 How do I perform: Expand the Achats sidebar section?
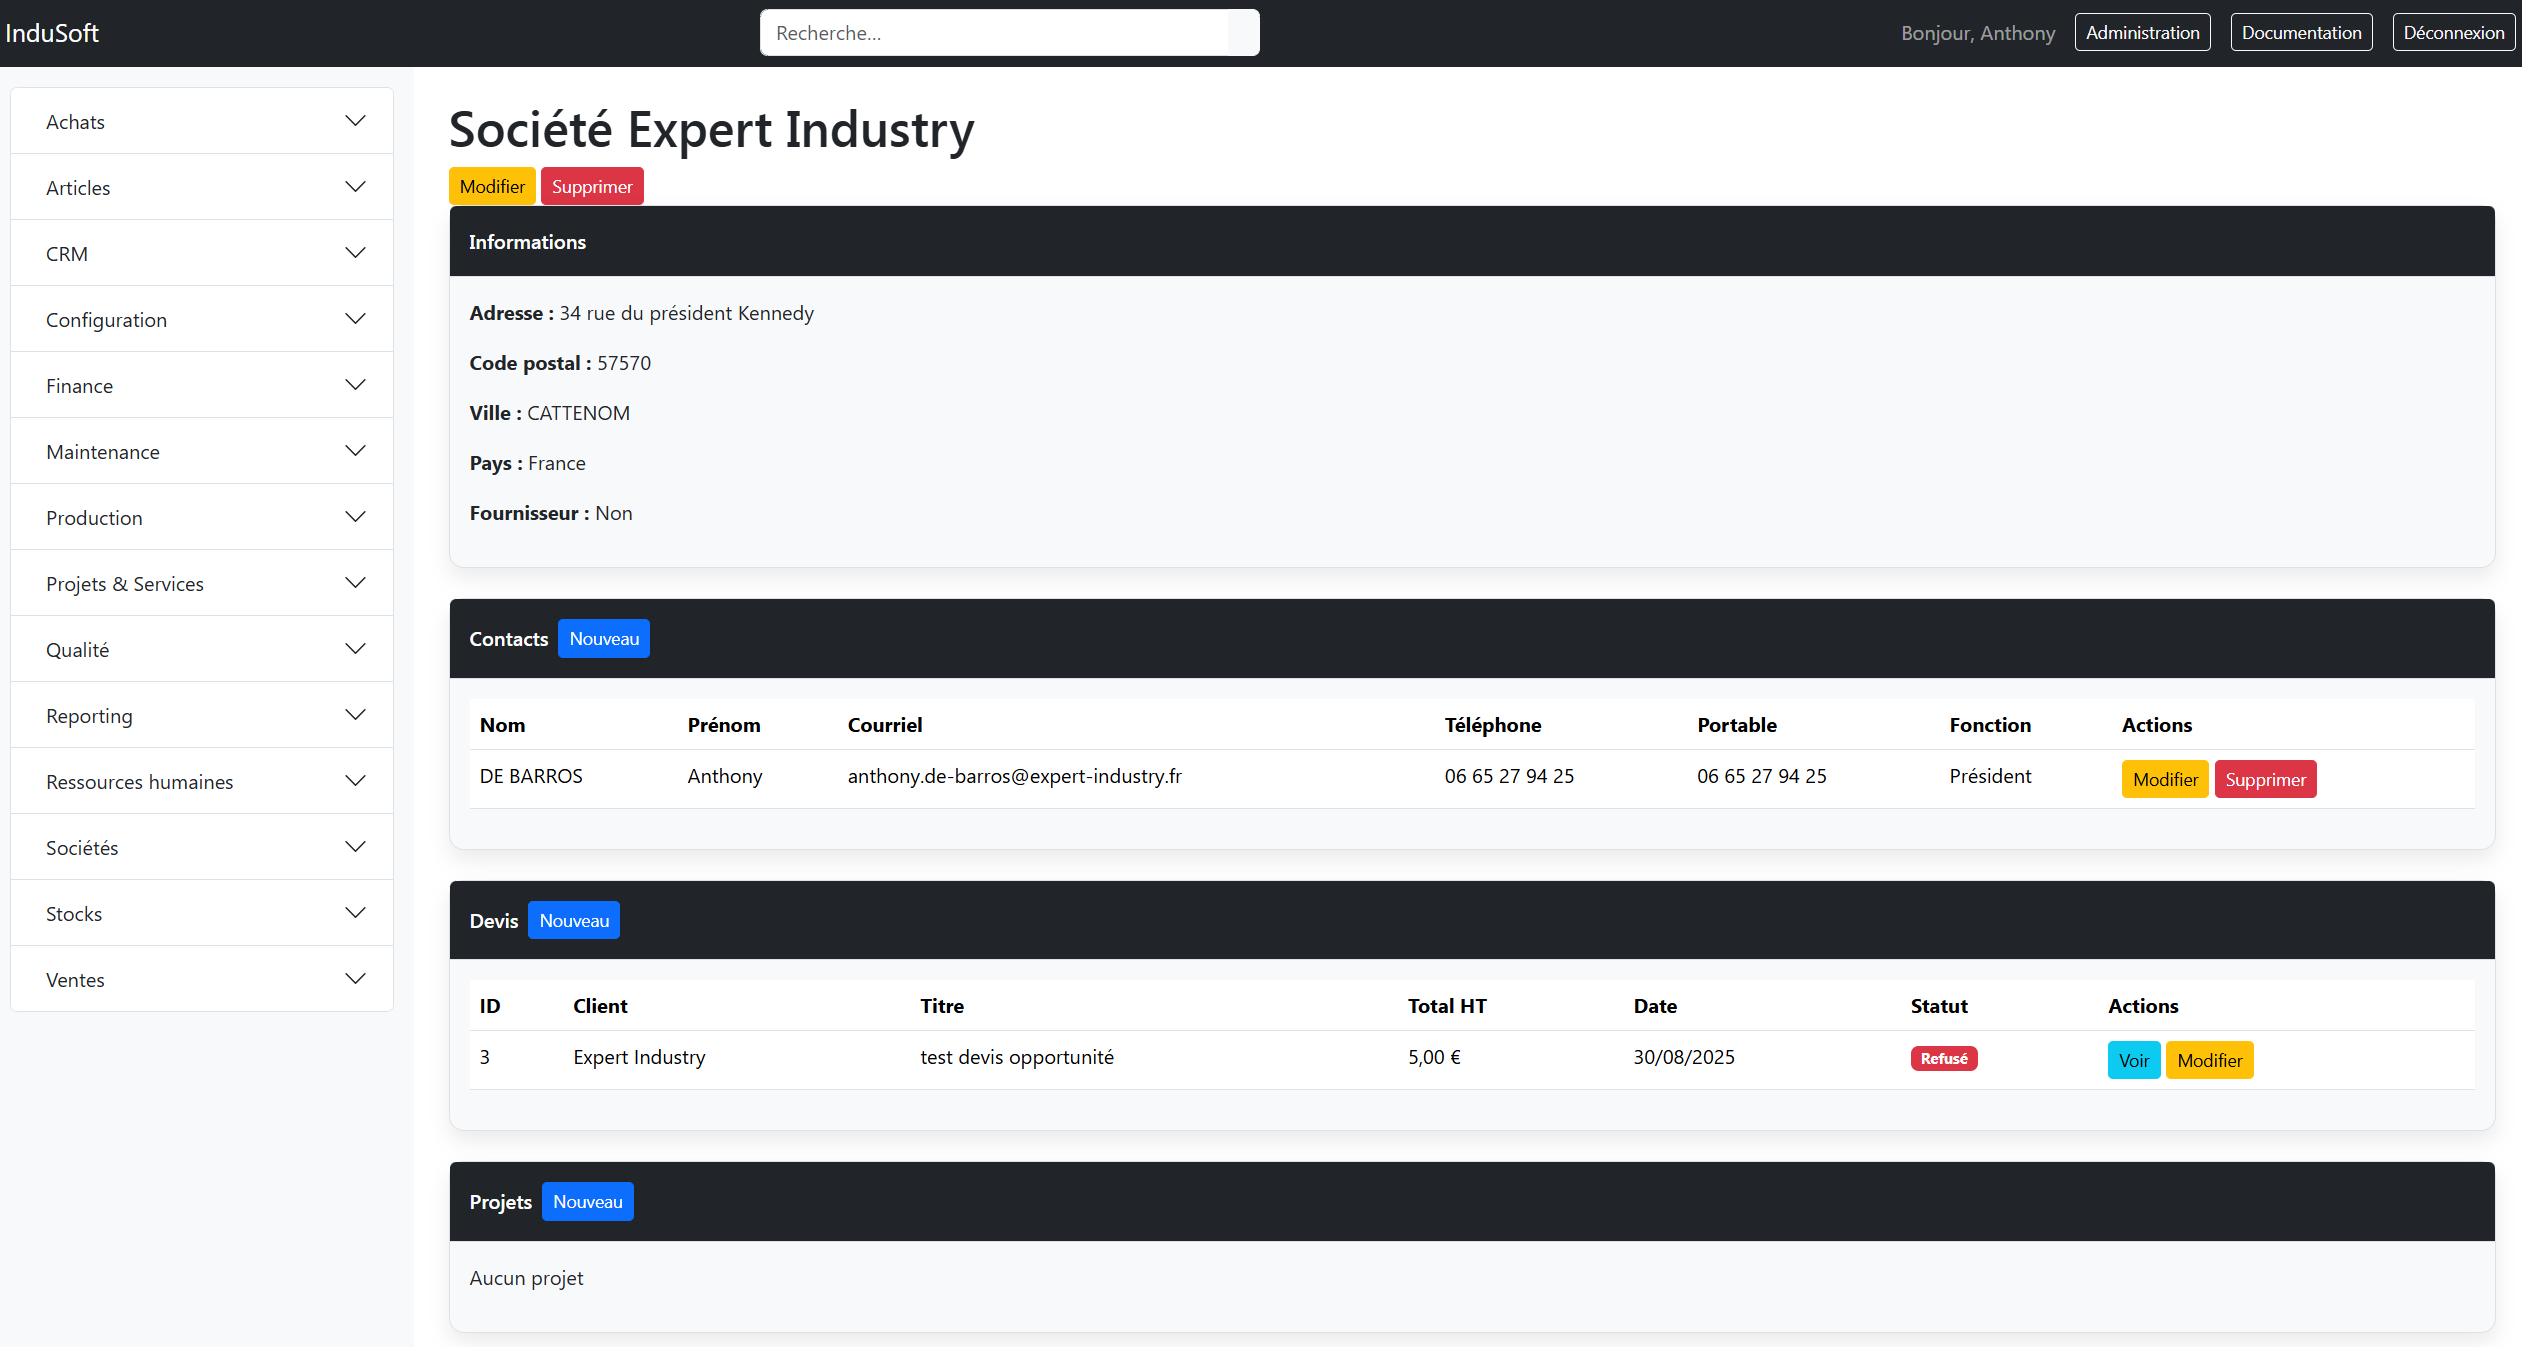pos(201,121)
